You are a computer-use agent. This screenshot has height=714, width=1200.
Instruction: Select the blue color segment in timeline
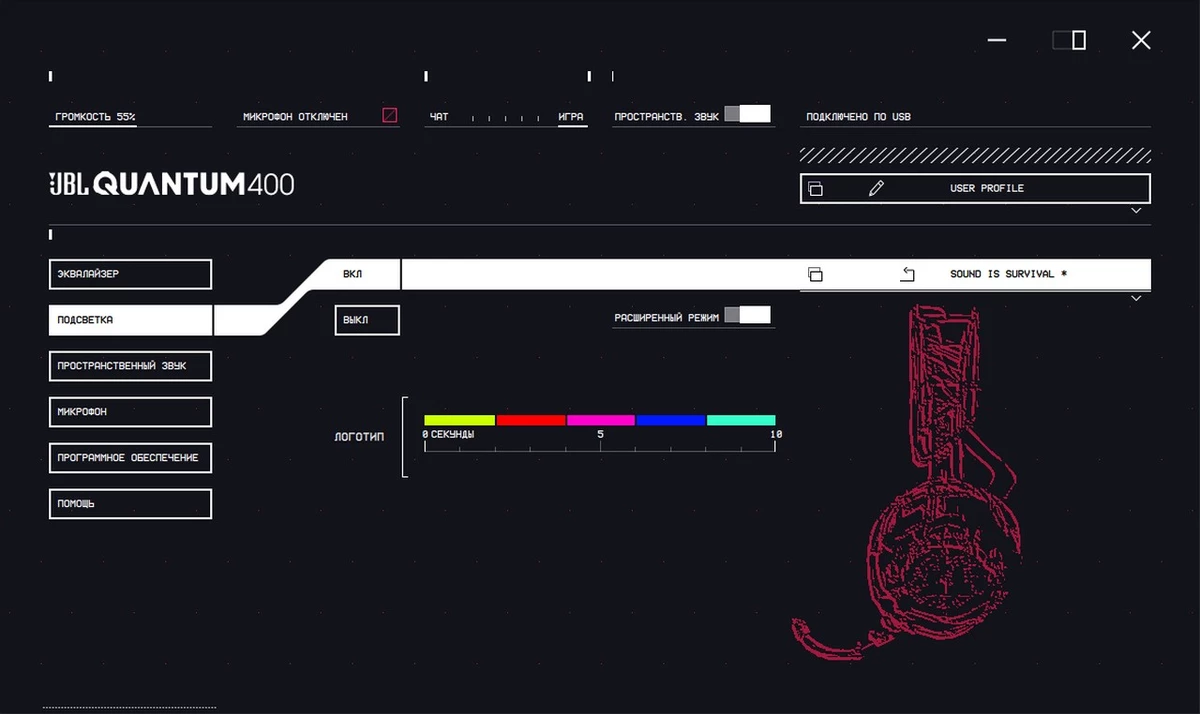tap(670, 420)
